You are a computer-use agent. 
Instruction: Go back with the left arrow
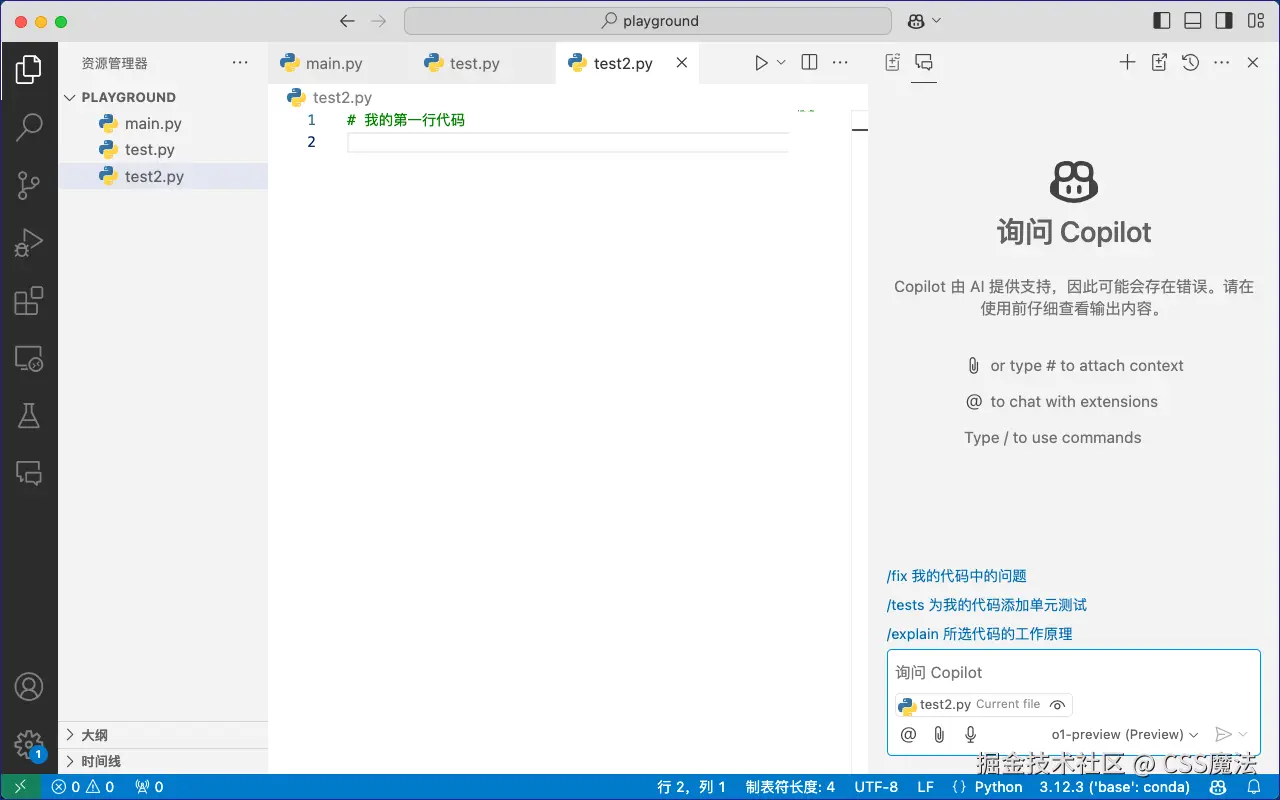[347, 21]
